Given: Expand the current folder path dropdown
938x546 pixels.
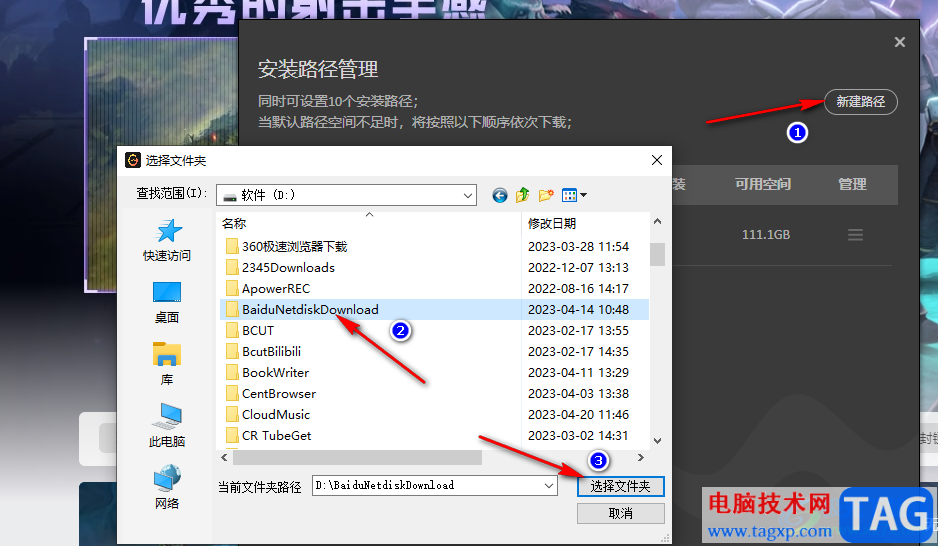Looking at the screenshot, I should (549, 486).
